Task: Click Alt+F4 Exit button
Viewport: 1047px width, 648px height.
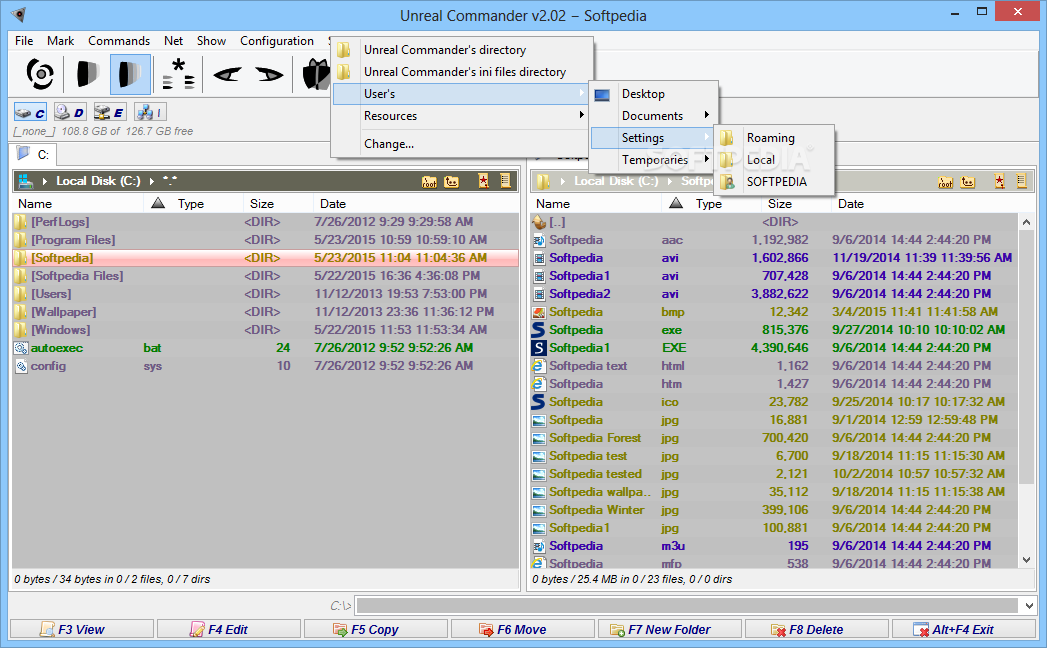Action: pos(964,629)
